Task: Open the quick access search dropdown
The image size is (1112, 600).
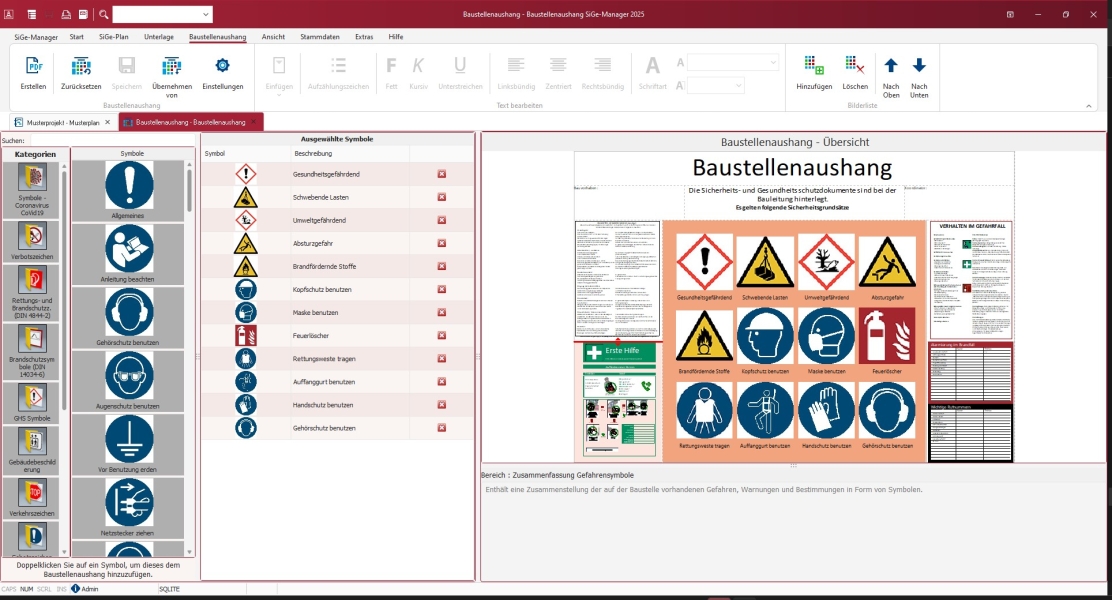Action: 205,14
